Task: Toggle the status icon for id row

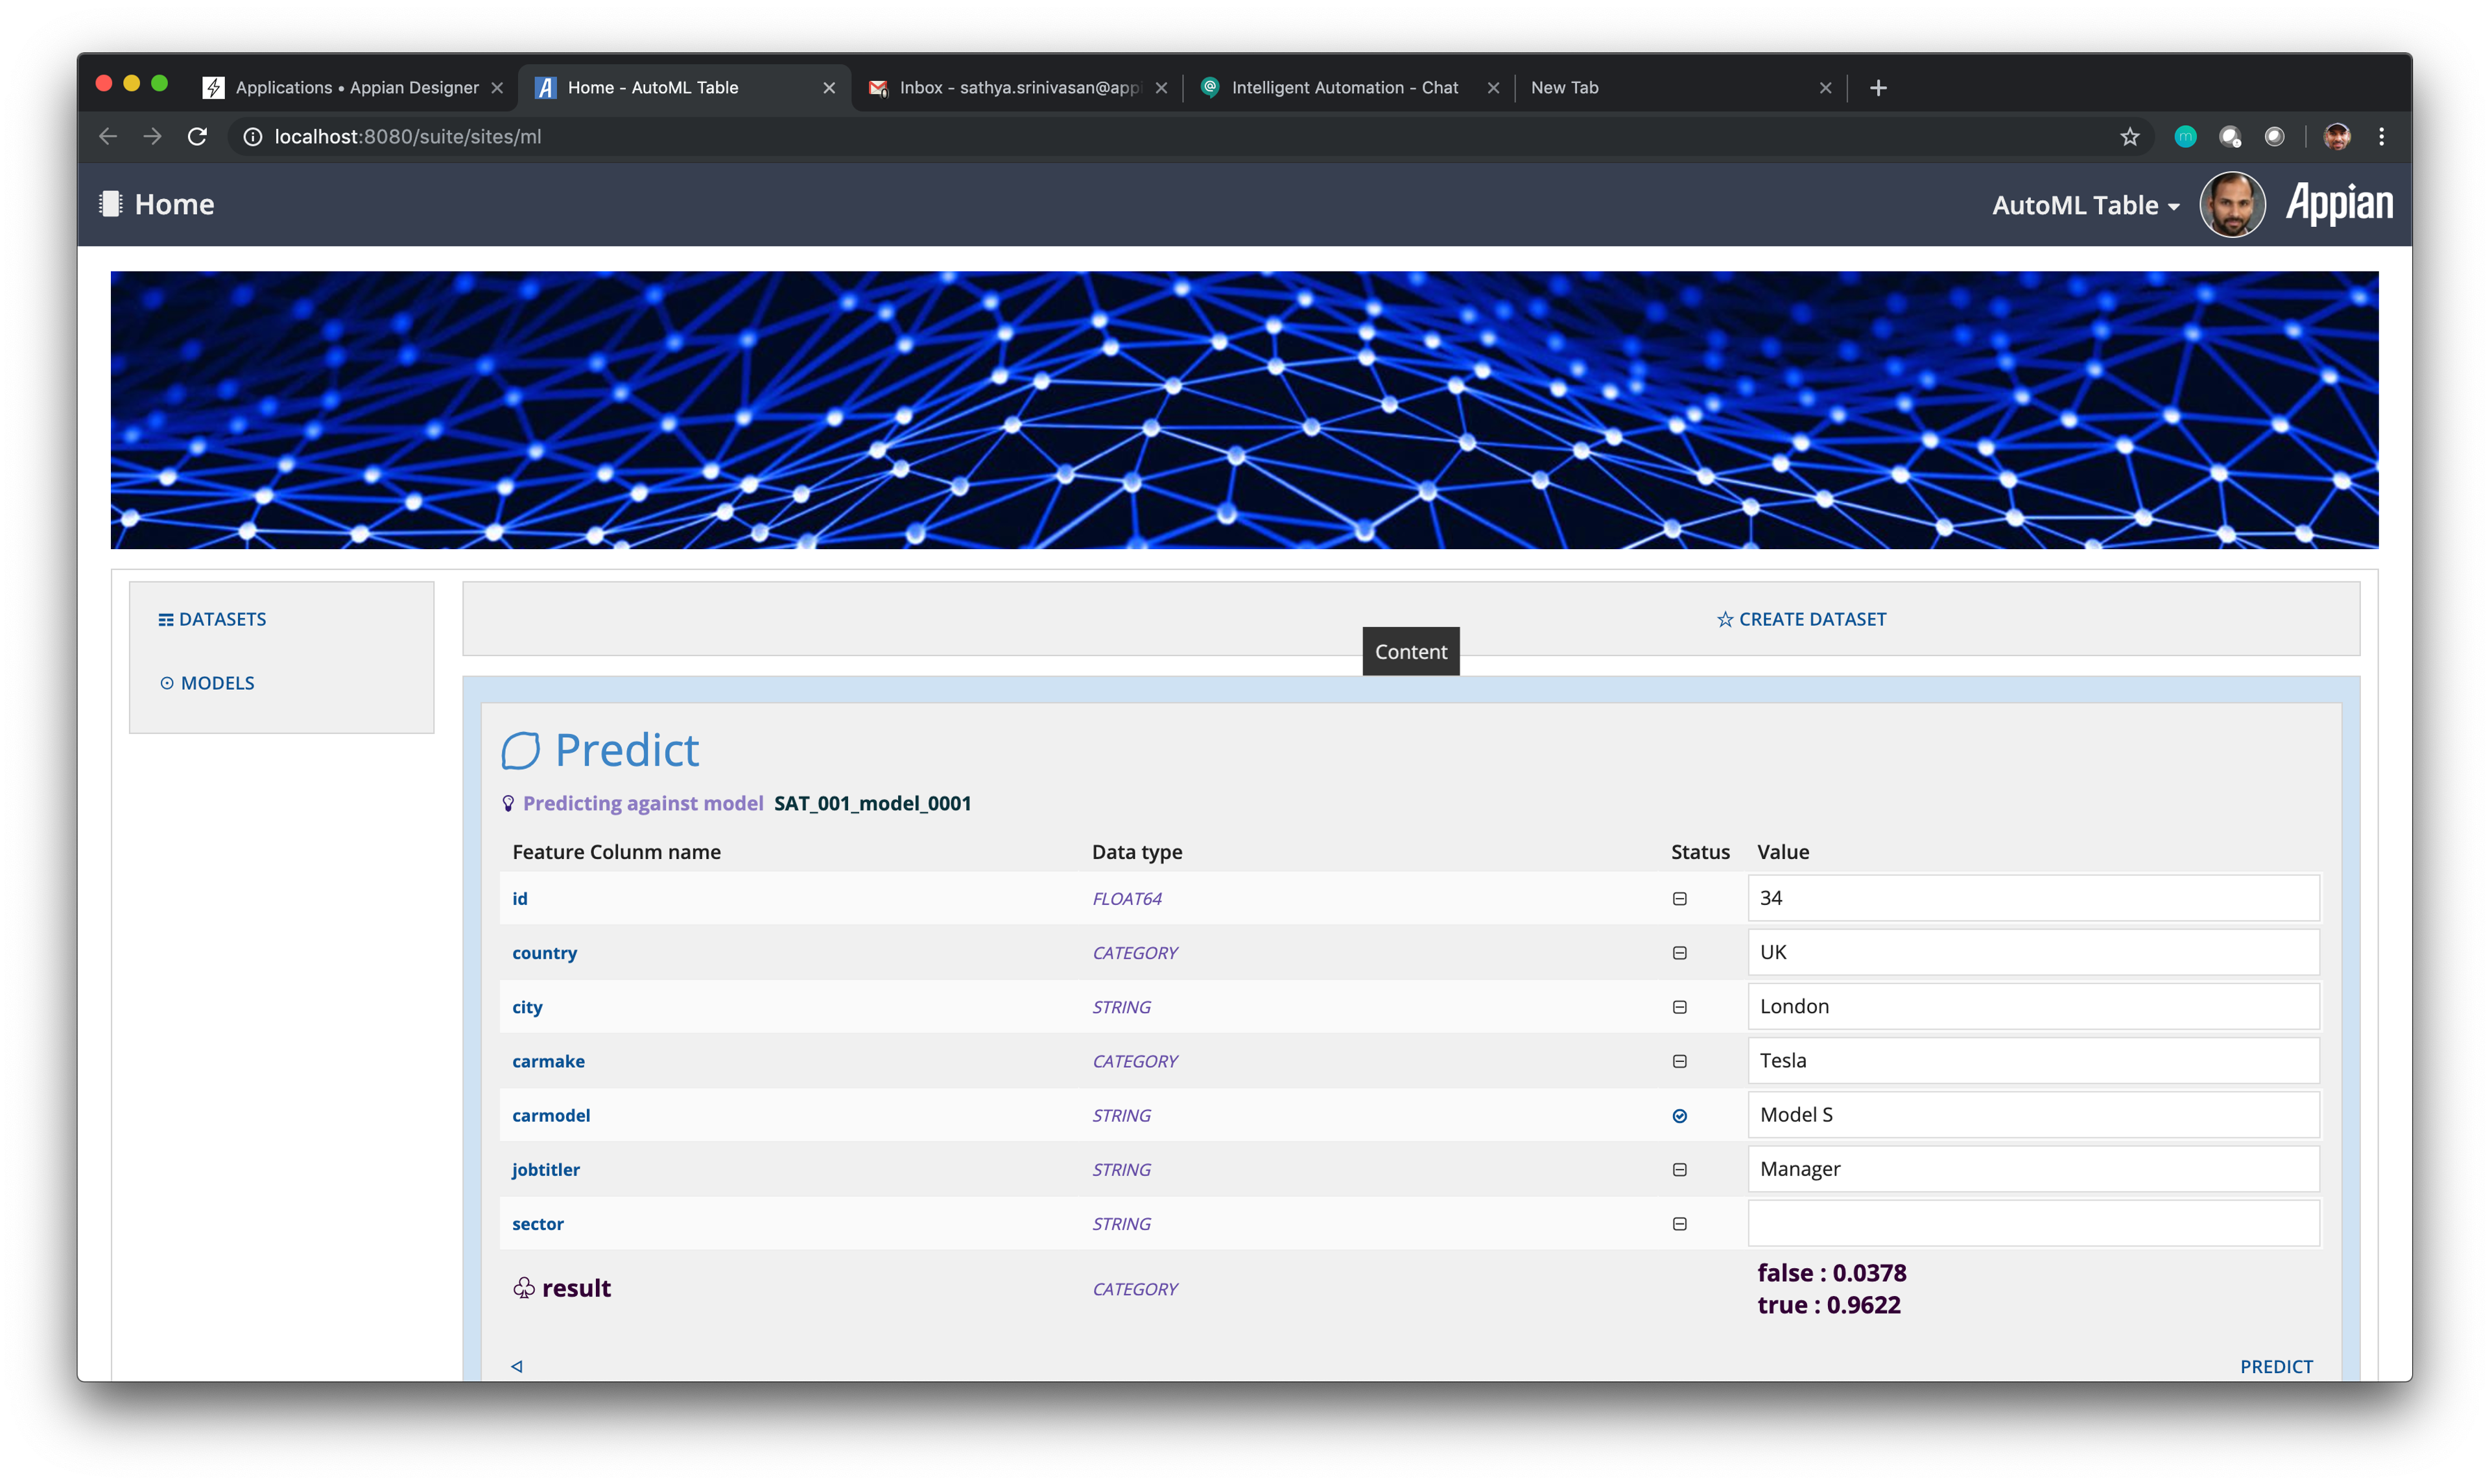Action: pos(1679,899)
